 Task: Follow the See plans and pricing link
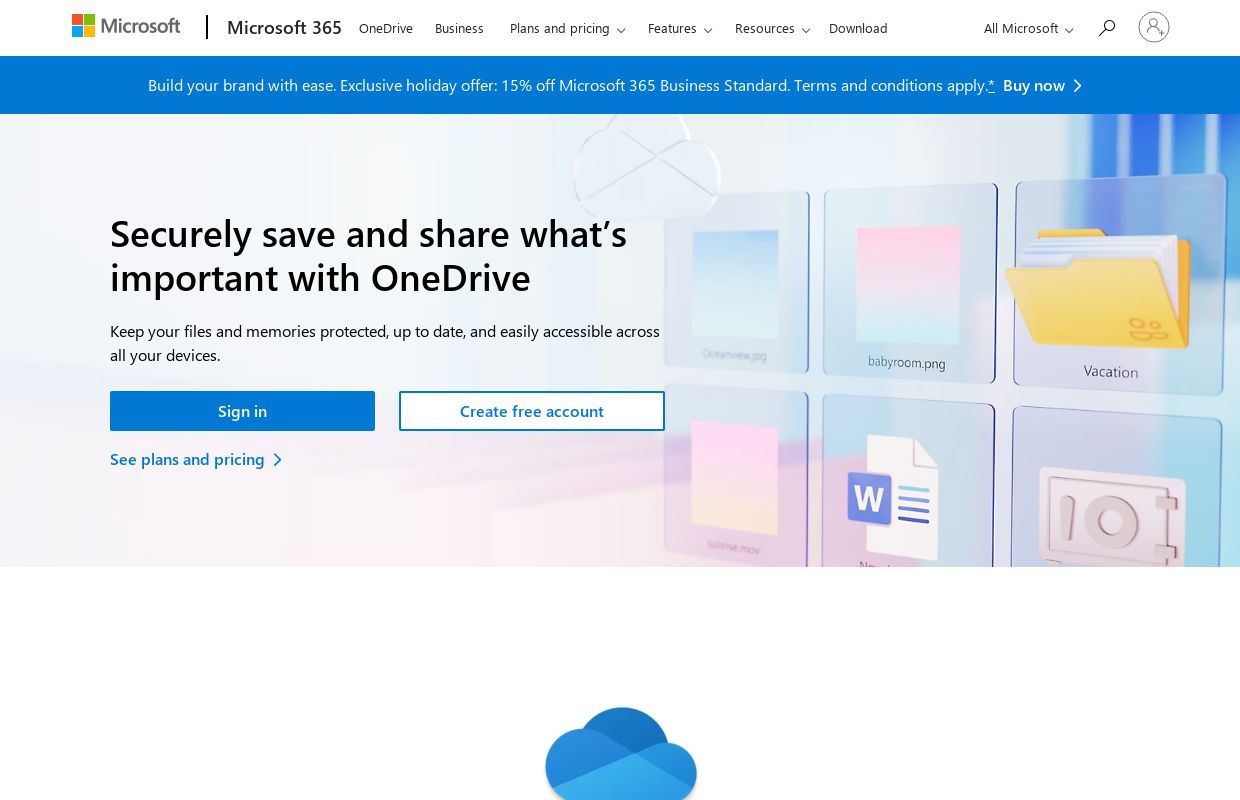pyautogui.click(x=196, y=459)
